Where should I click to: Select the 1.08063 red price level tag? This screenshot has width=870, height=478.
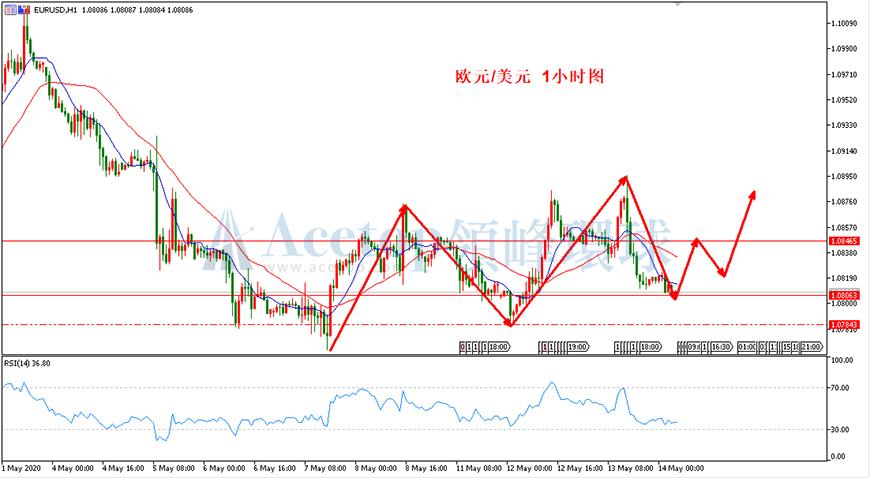(844, 295)
